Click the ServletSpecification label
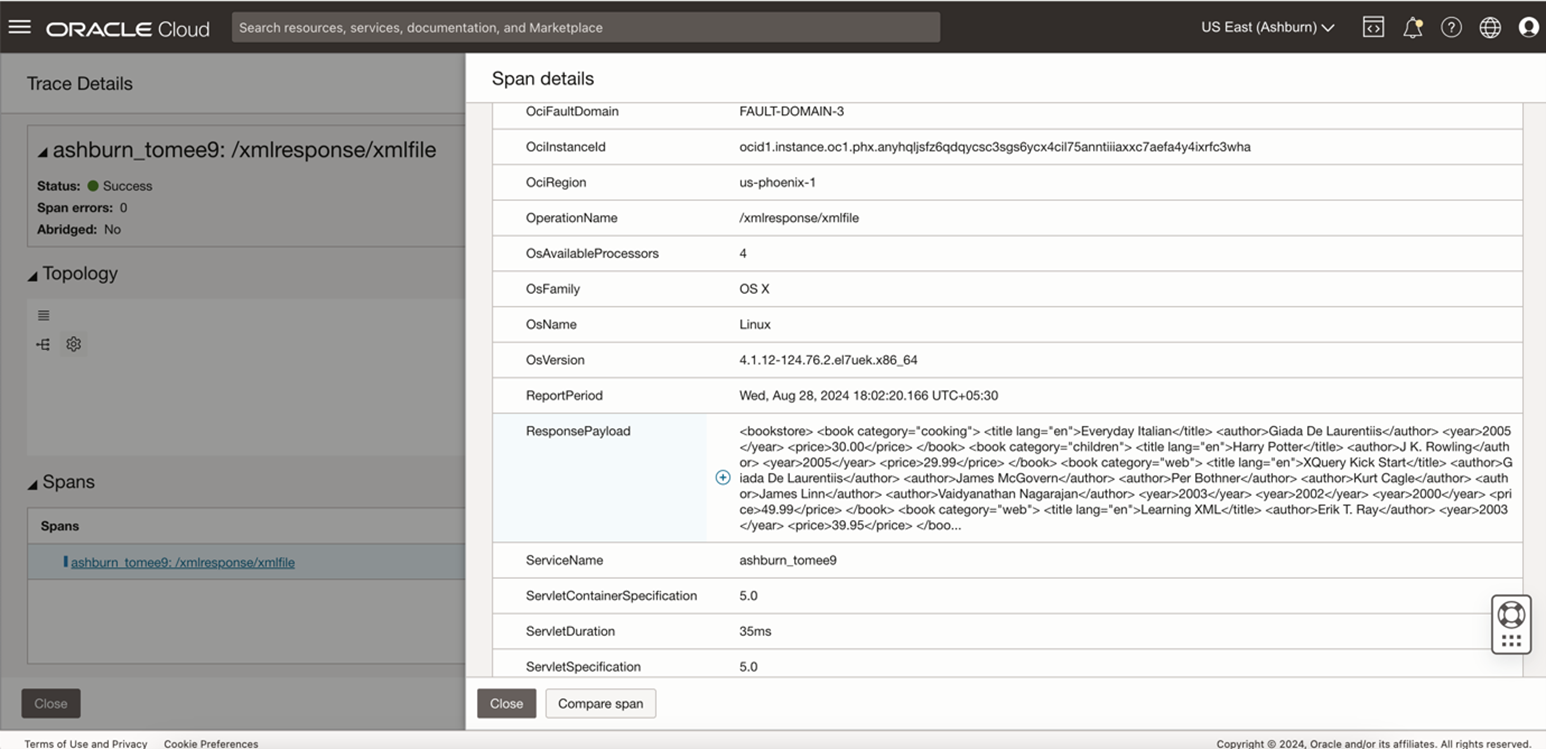 [x=585, y=667]
